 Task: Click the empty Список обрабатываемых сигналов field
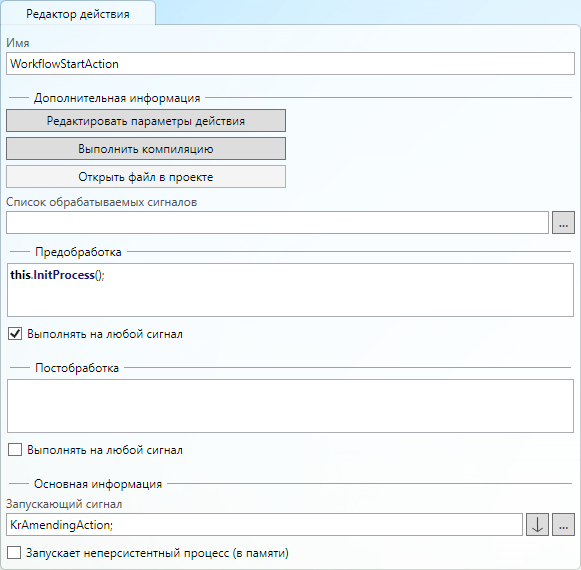(x=277, y=223)
